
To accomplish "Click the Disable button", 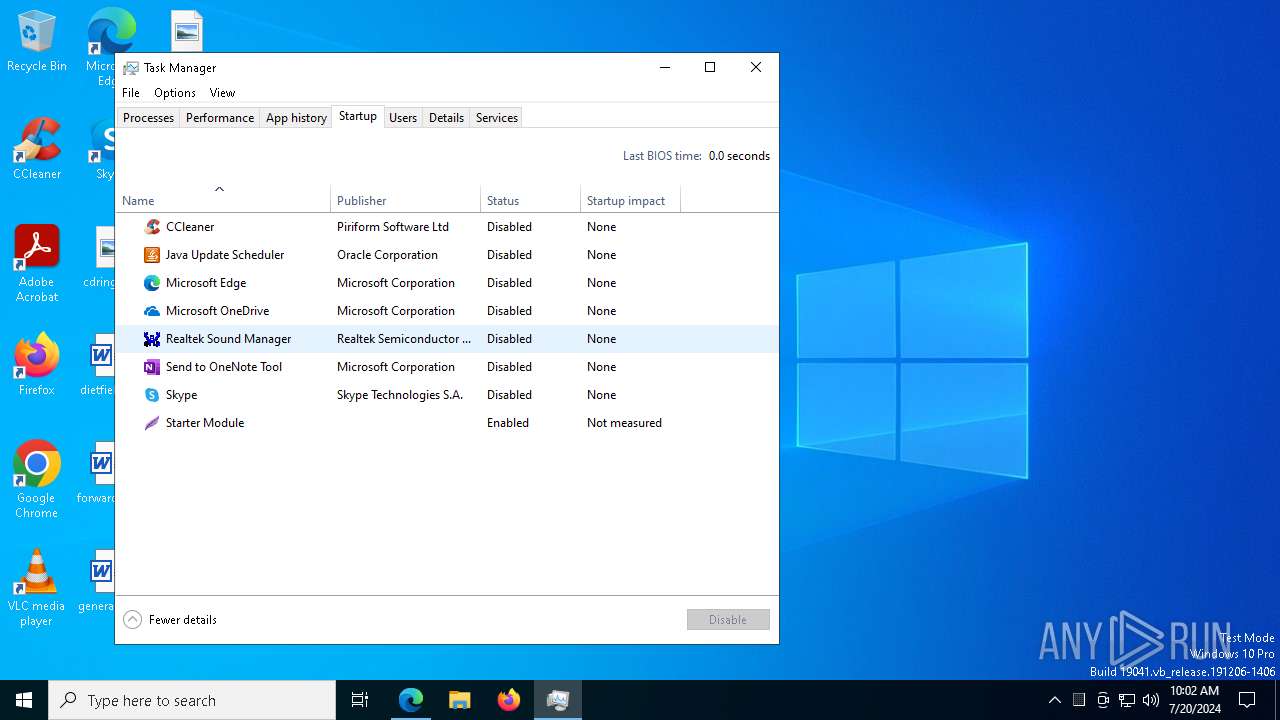I will pos(728,620).
